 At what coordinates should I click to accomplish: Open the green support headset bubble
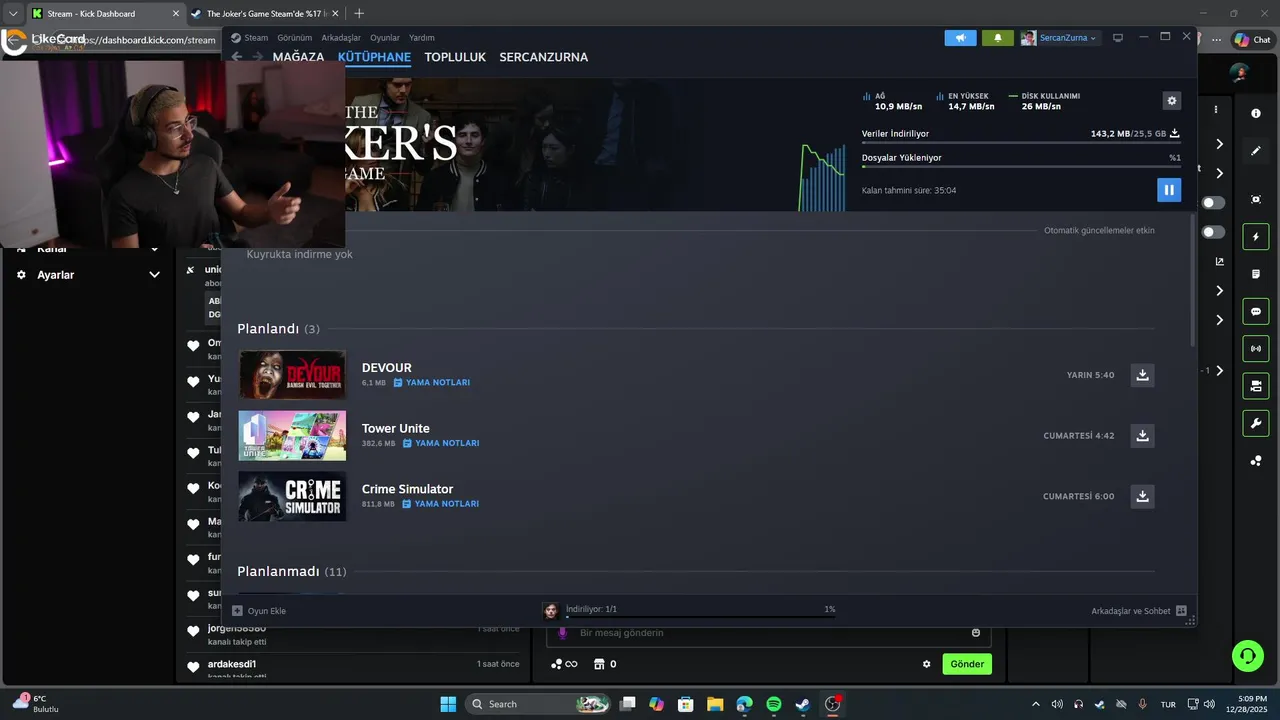coord(1247,656)
